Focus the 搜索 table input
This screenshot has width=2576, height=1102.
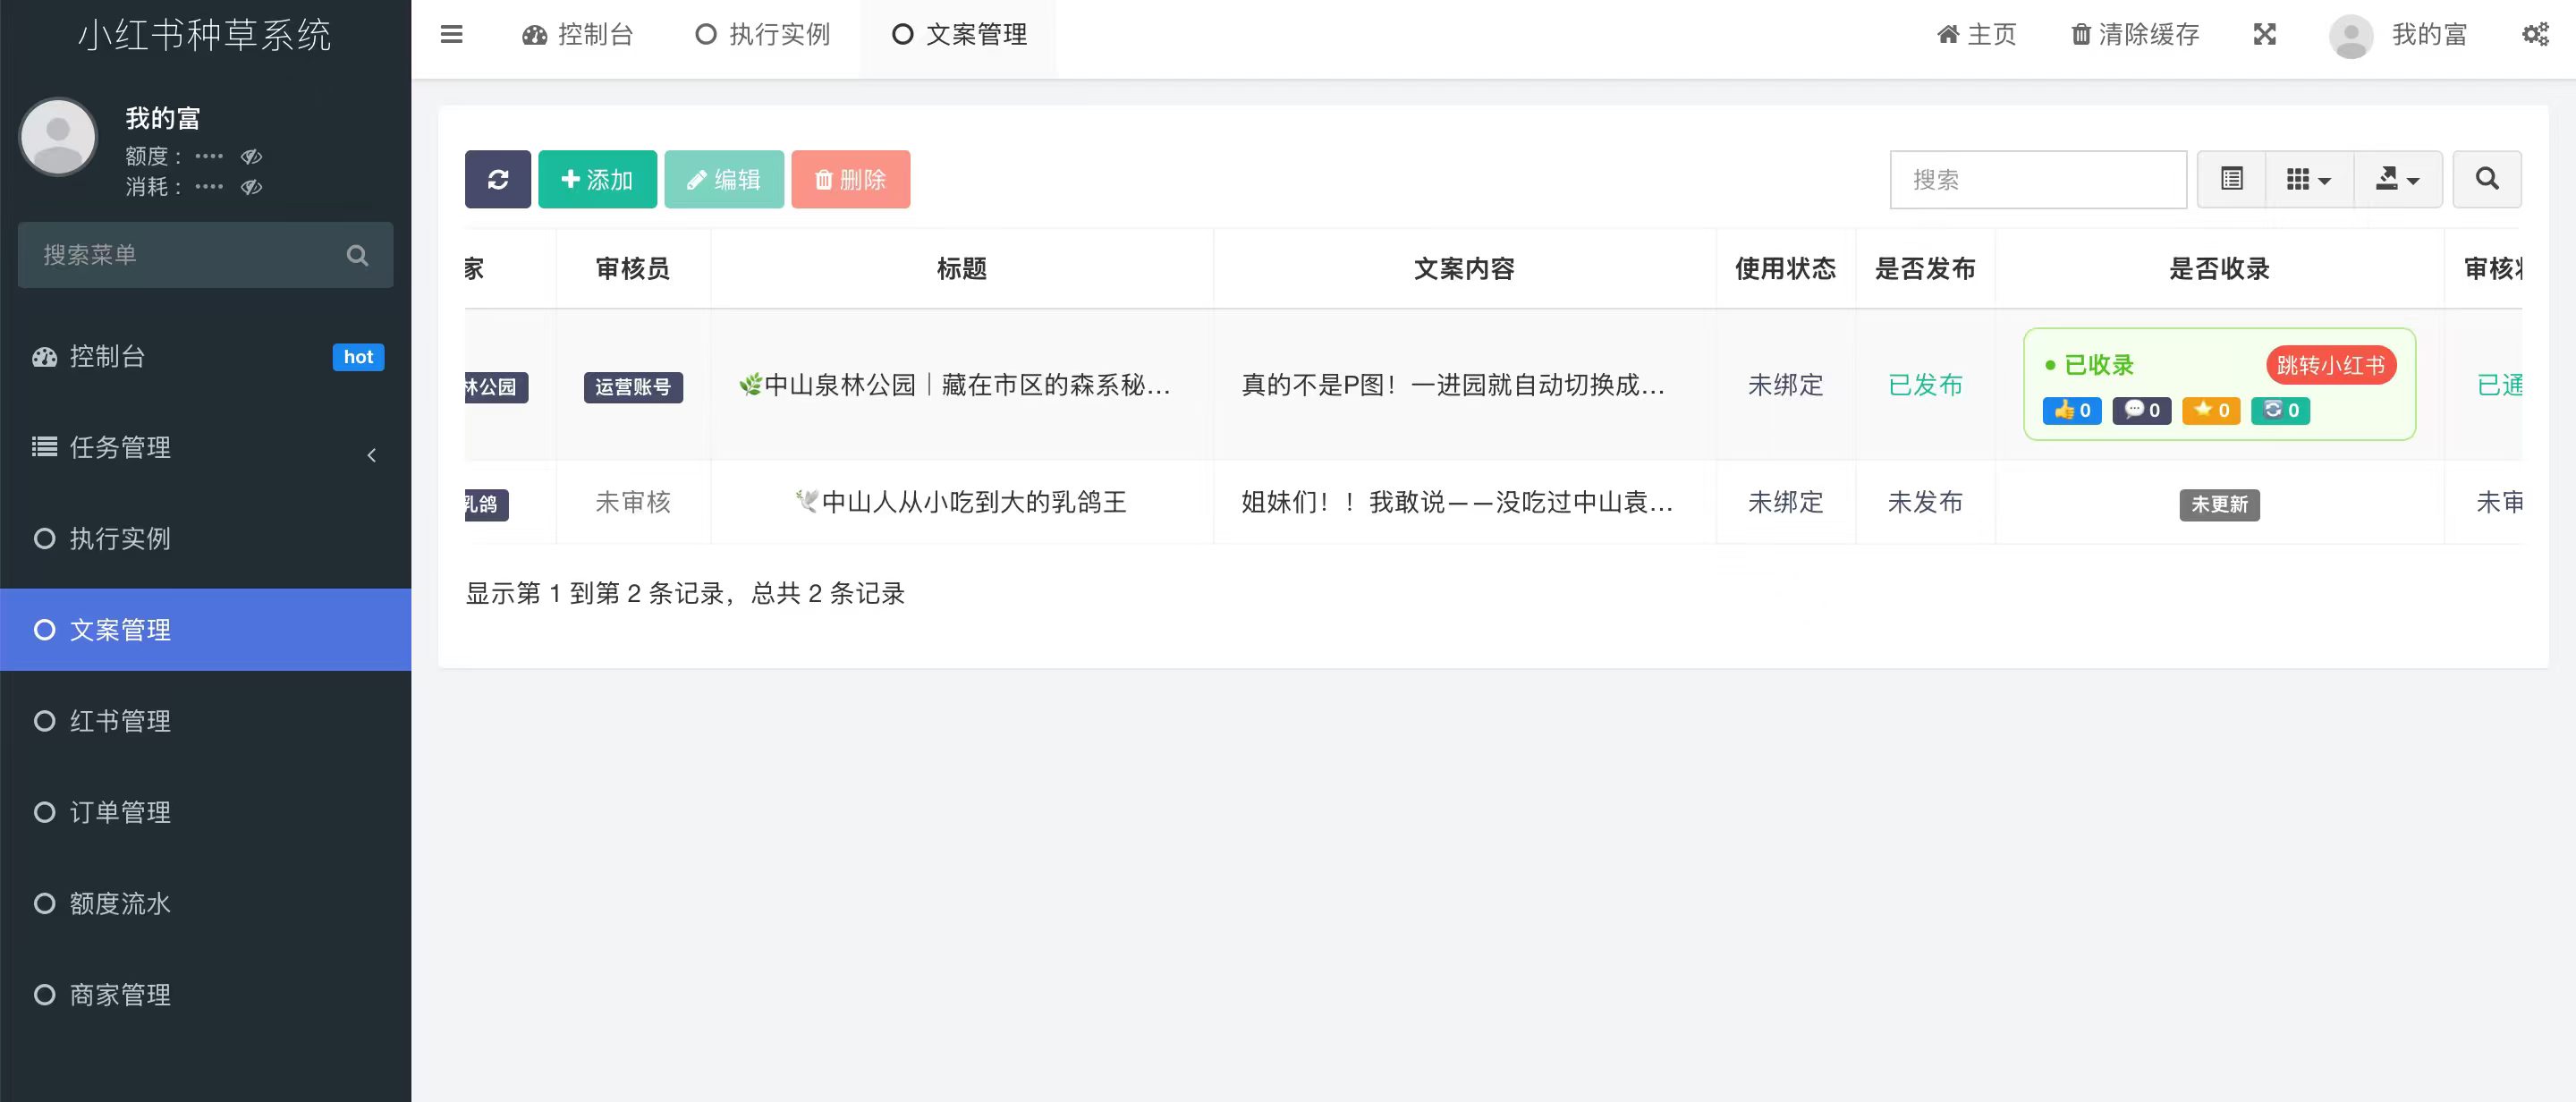pos(2038,179)
